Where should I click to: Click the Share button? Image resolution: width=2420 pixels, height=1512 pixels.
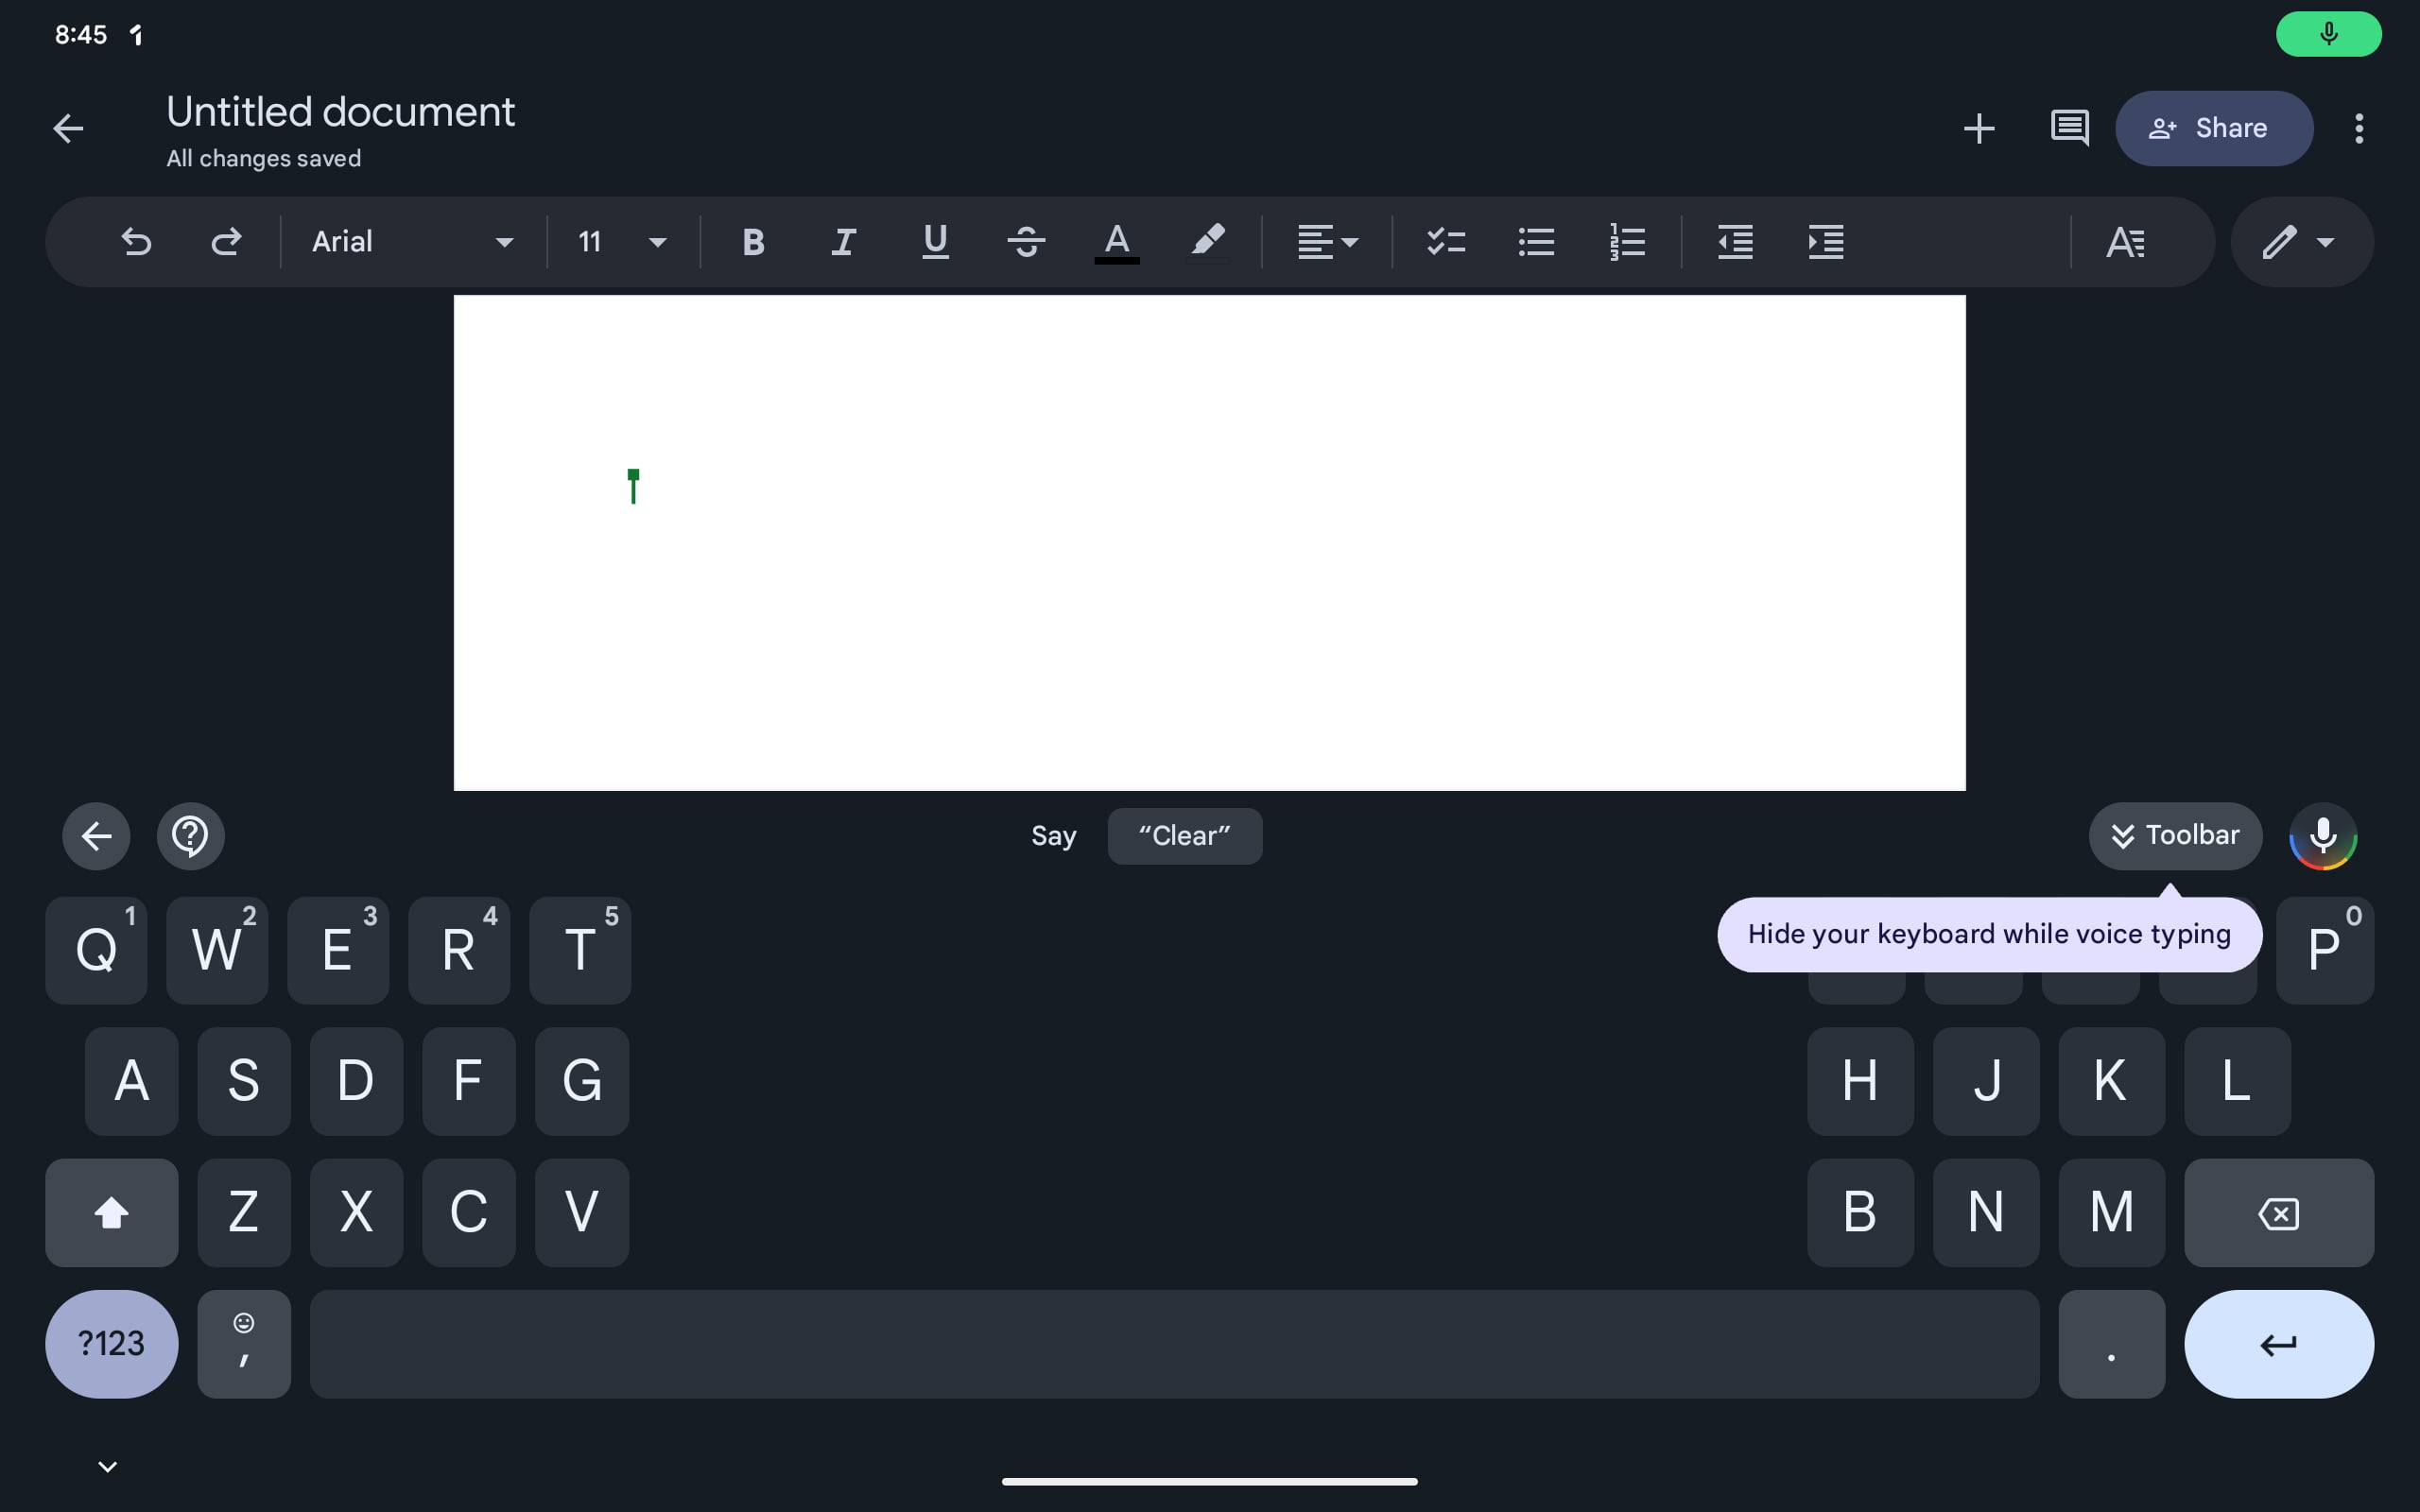pyautogui.click(x=2213, y=128)
